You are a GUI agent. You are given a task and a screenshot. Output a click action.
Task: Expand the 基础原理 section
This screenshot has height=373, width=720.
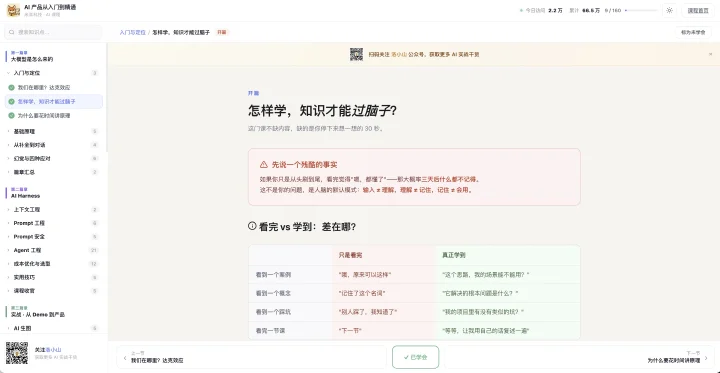point(54,131)
